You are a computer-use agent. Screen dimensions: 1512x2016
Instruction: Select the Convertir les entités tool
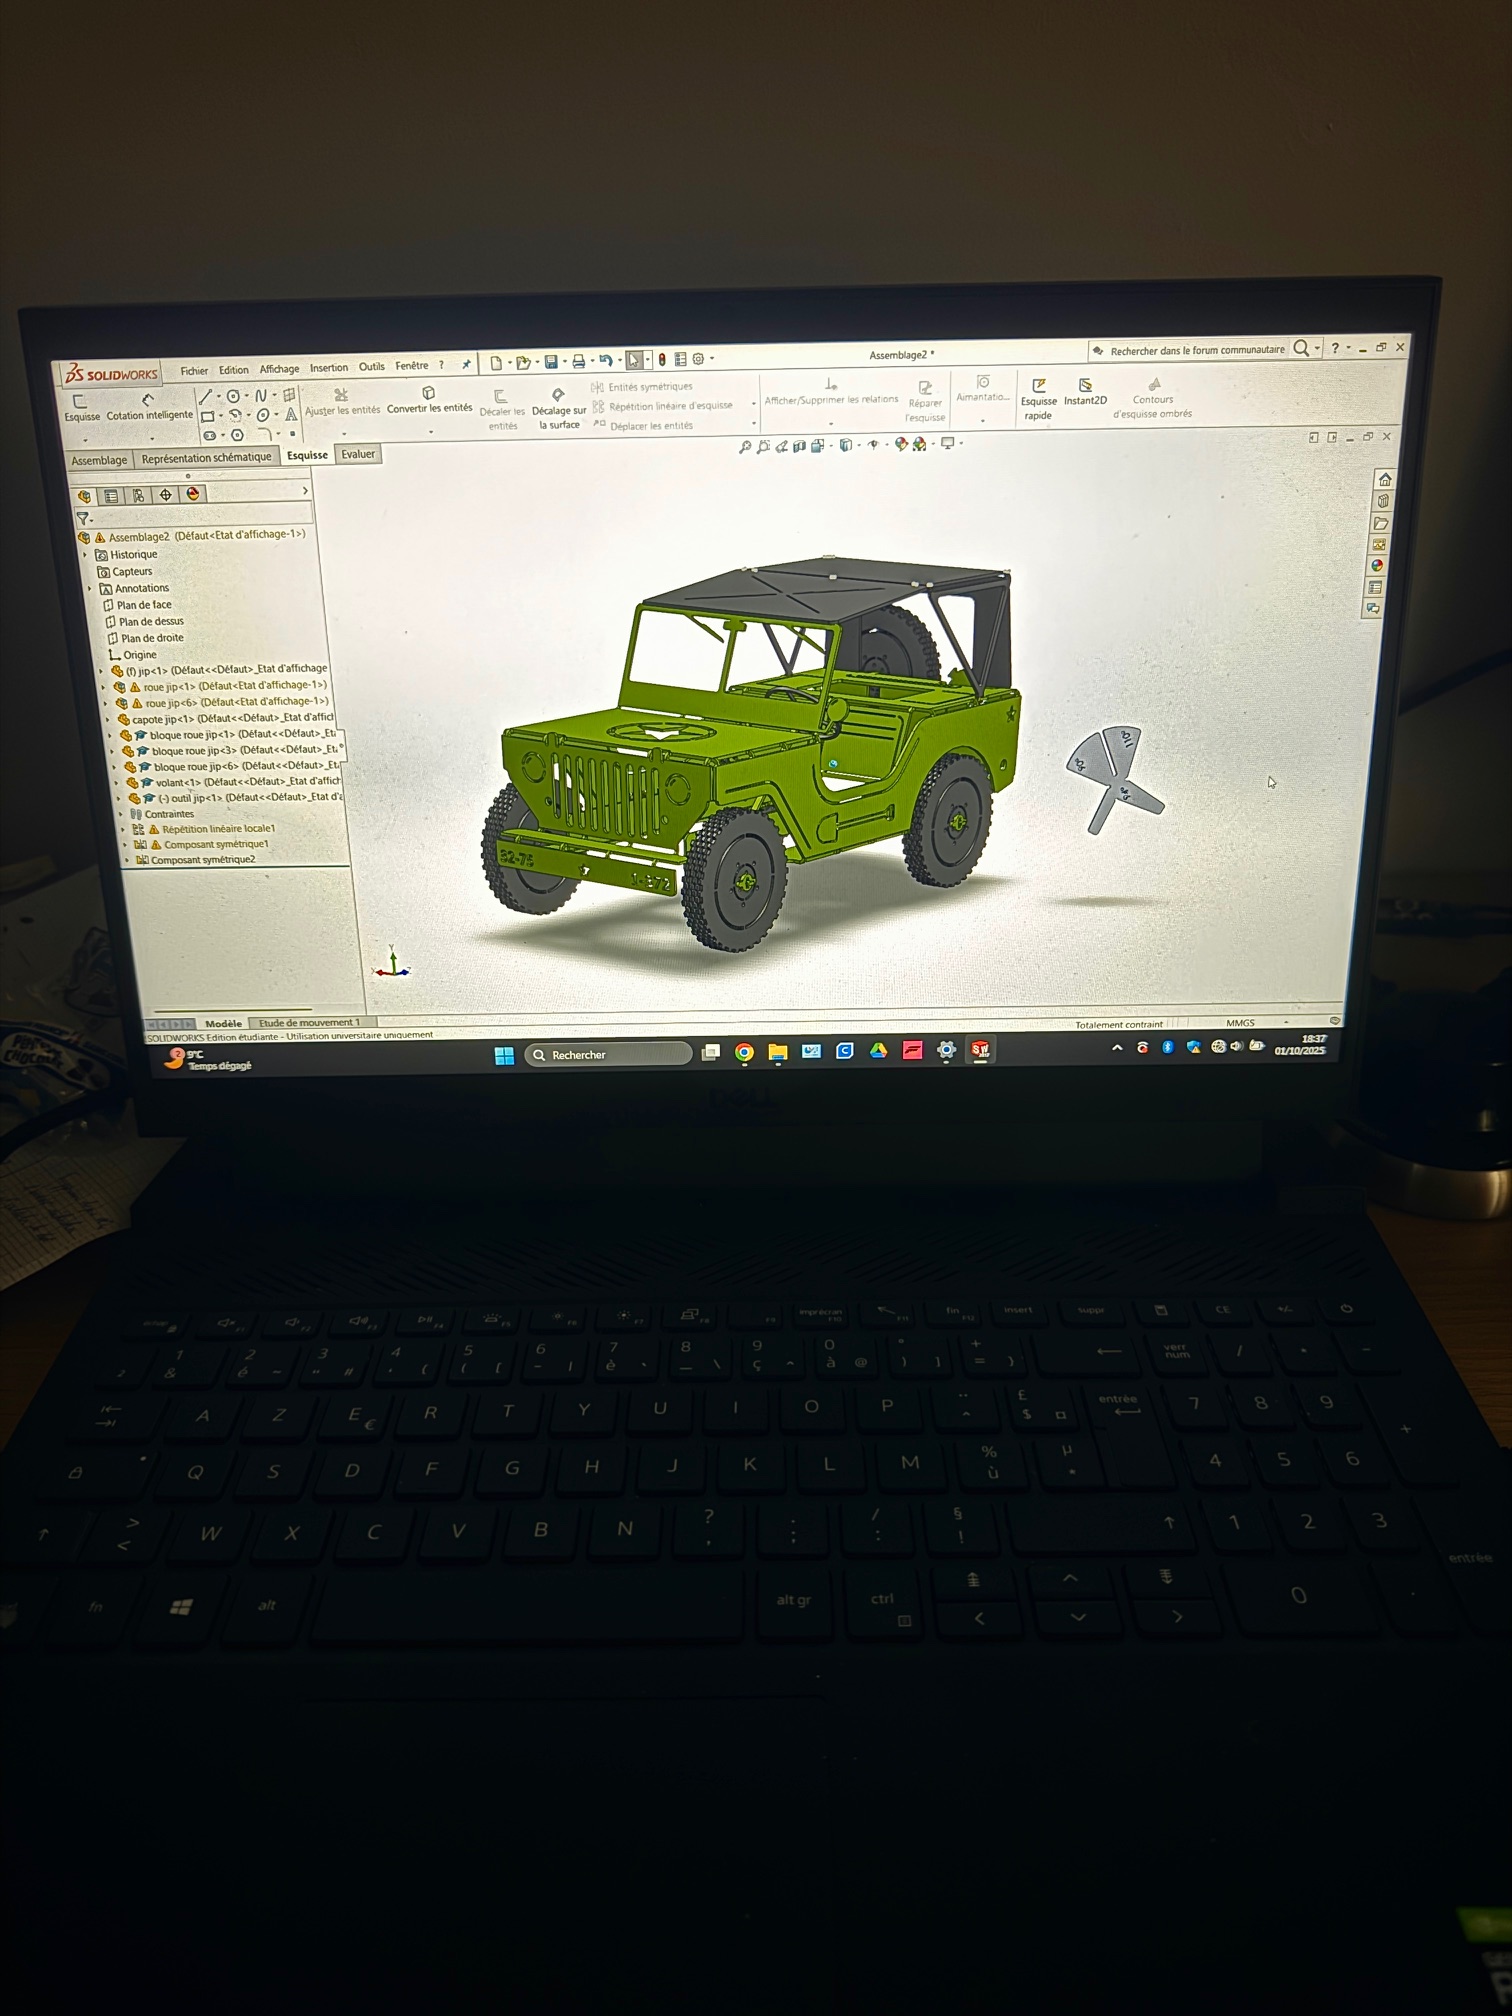(429, 399)
